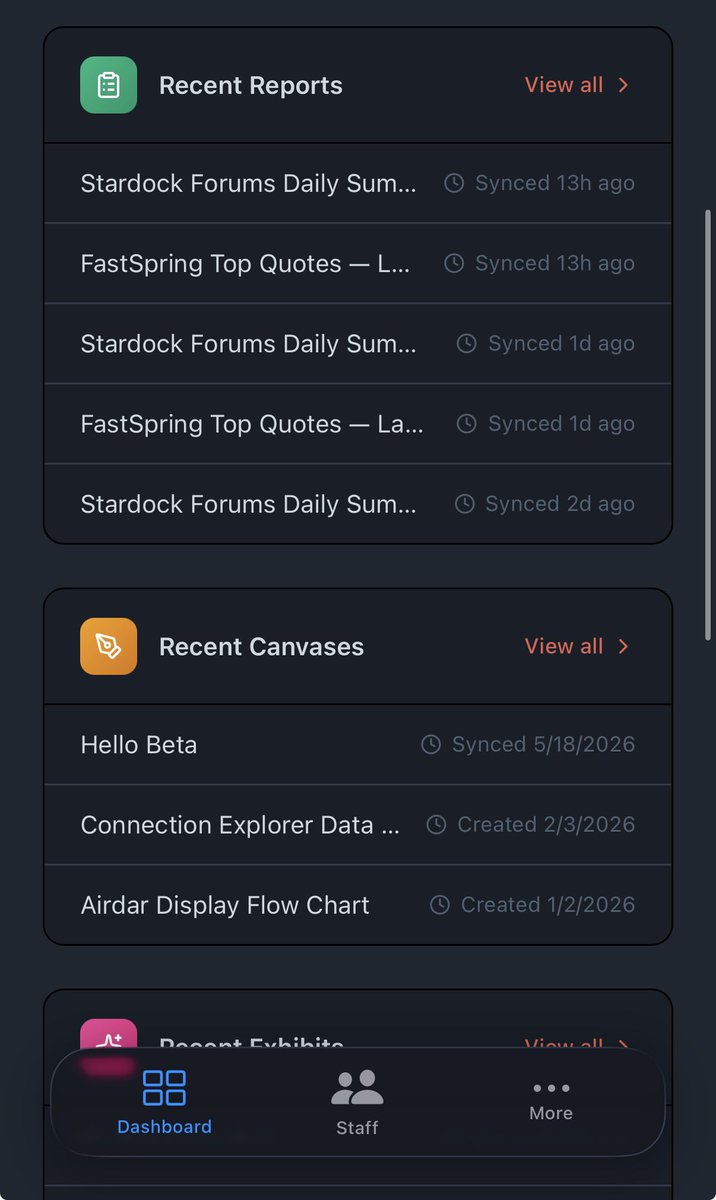Open Airdar Display Flow Chart canvas

click(x=358, y=905)
